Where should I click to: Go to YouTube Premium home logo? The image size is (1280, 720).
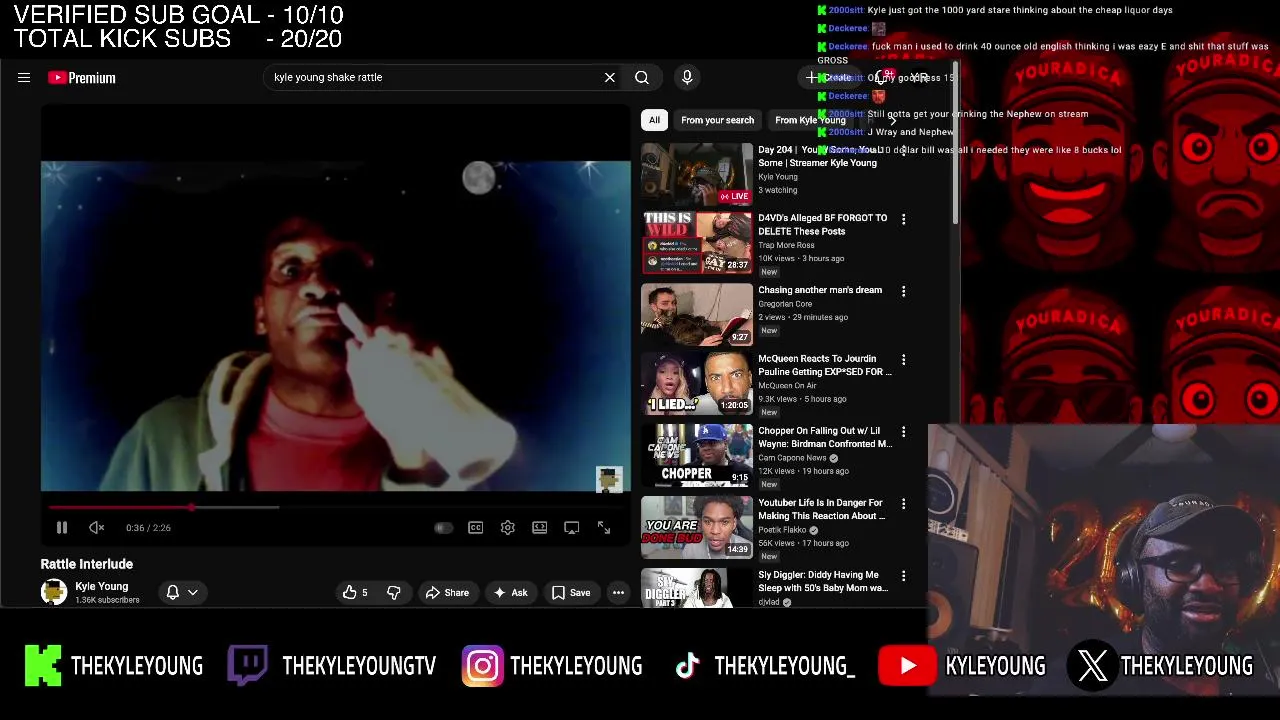coord(82,77)
